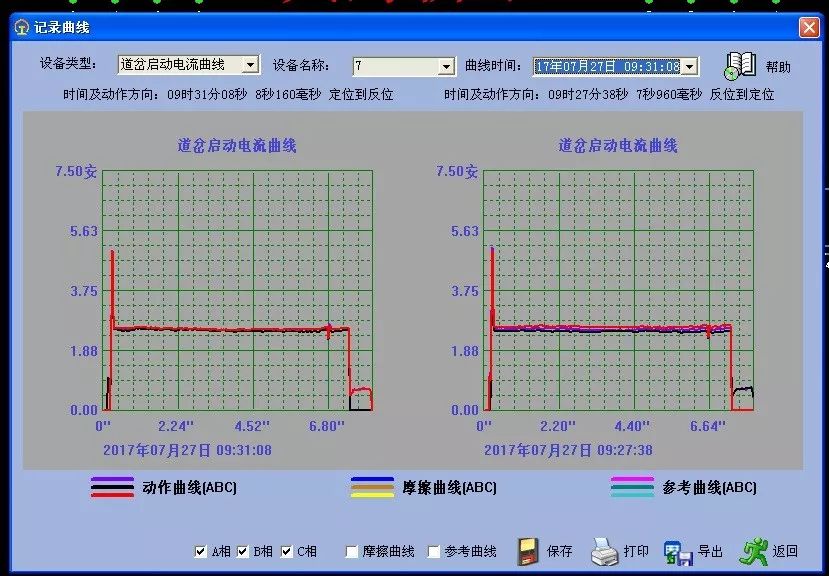Click the 动作曲线(ABC) legend label
The image size is (829, 576).
pyautogui.click(x=189, y=487)
